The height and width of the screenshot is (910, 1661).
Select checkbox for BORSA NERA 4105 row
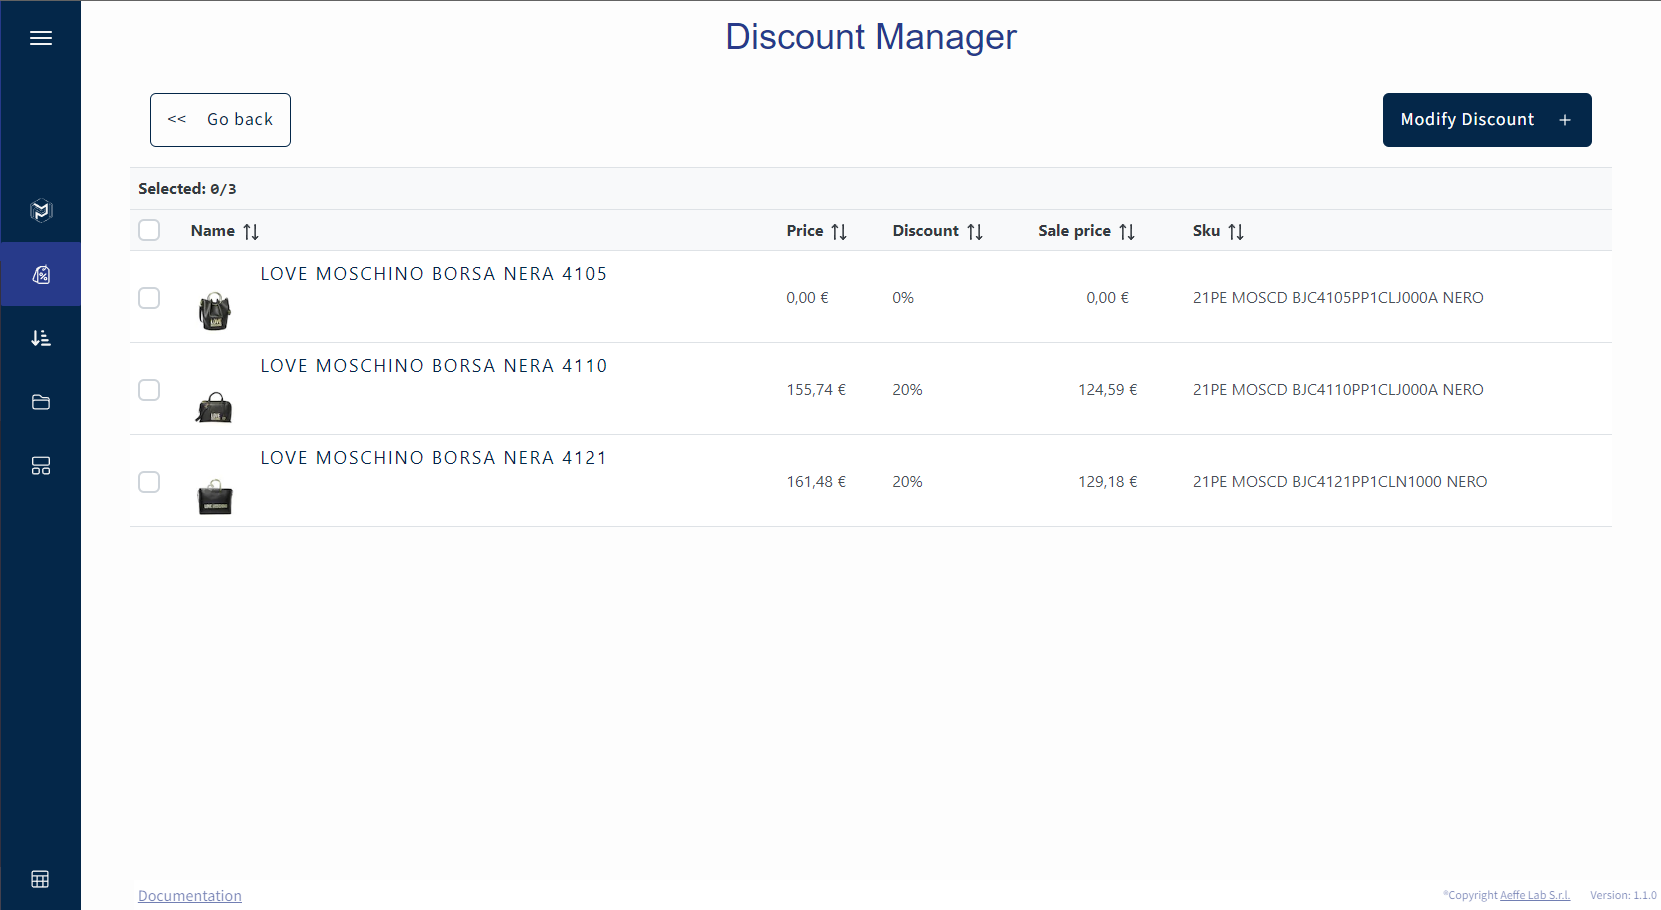coord(149,298)
